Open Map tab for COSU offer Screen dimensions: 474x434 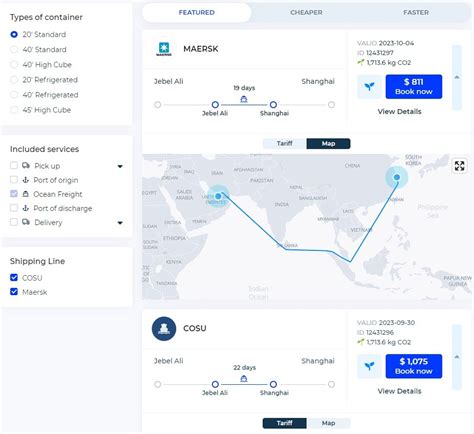click(328, 423)
